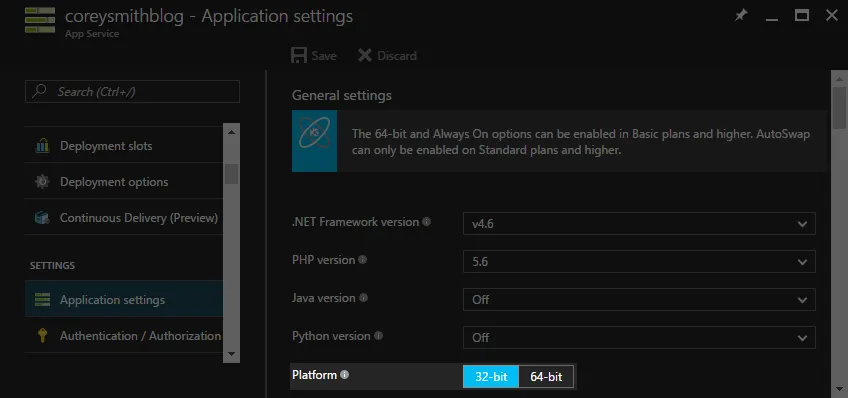Click the sidebar scrollbar up arrow
Image resolution: width=848 pixels, height=398 pixels.
coord(231,132)
